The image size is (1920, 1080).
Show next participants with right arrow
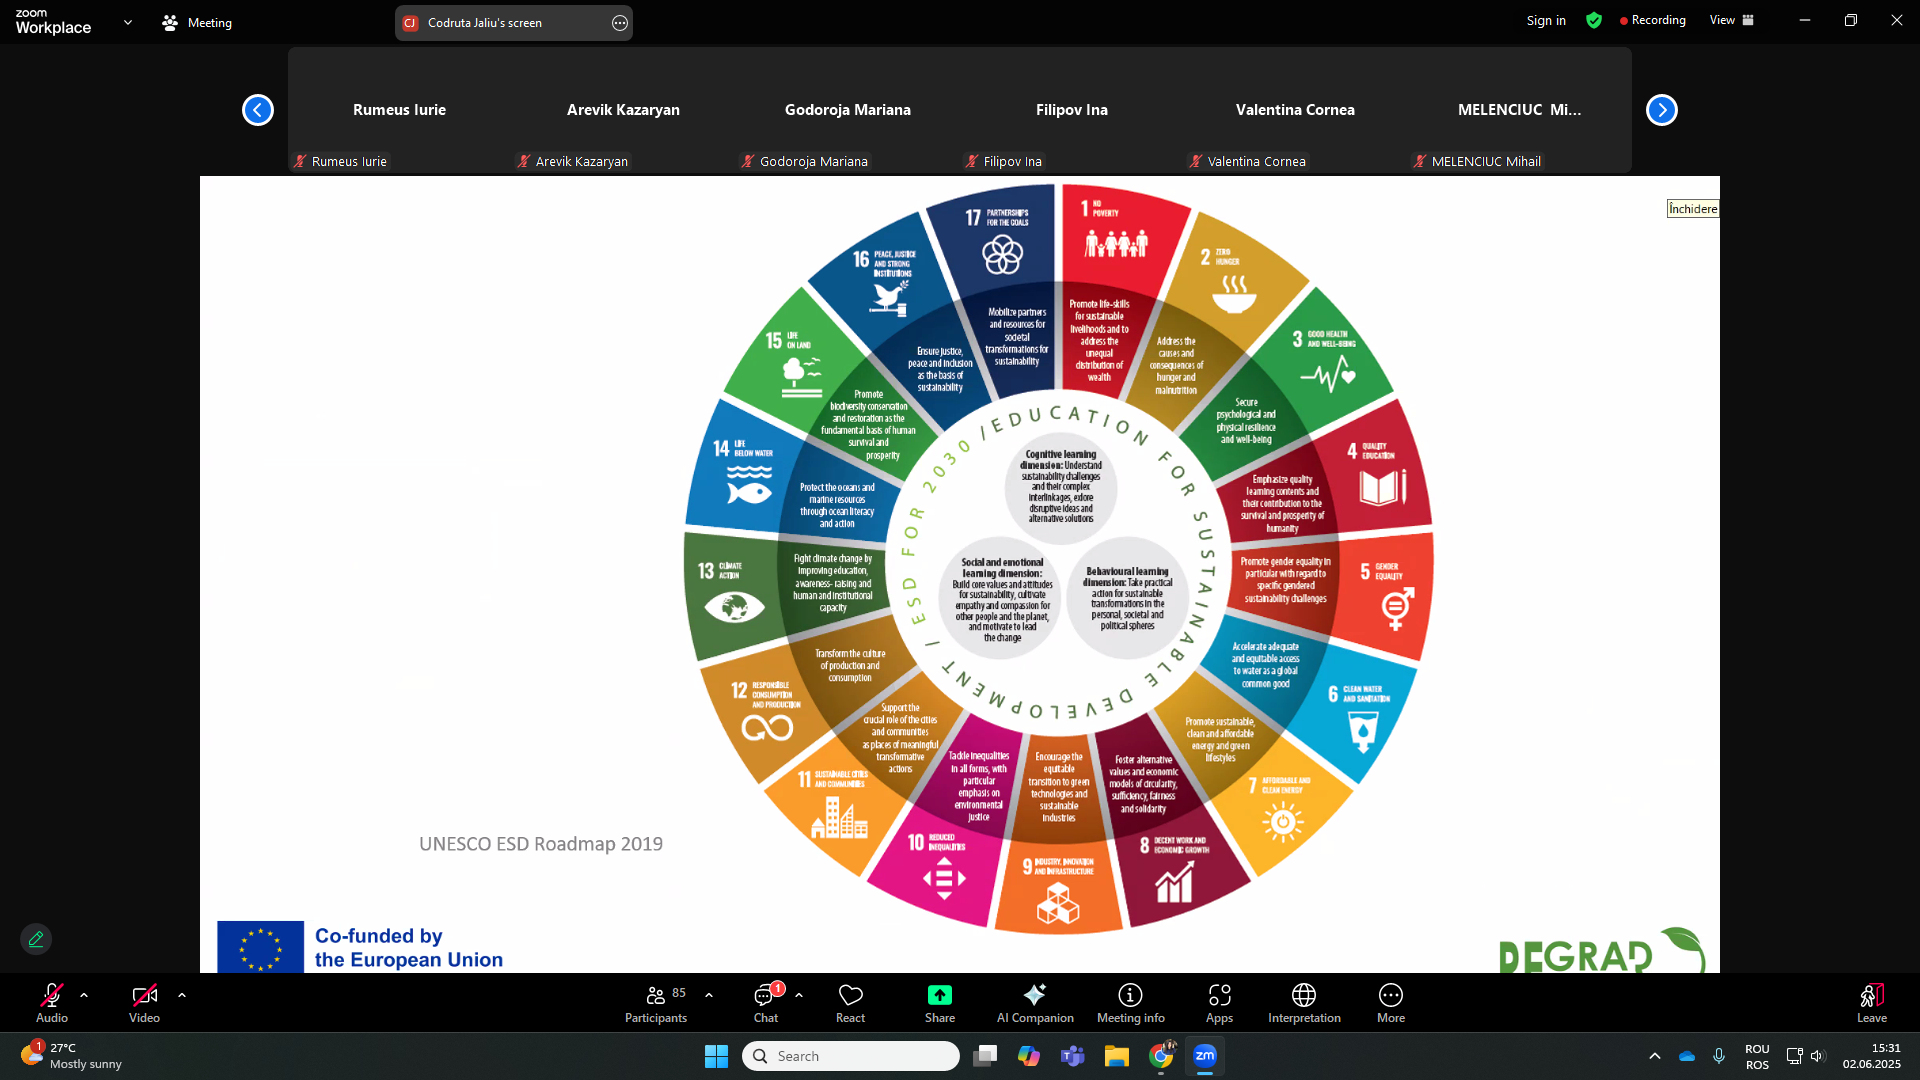pyautogui.click(x=1661, y=110)
